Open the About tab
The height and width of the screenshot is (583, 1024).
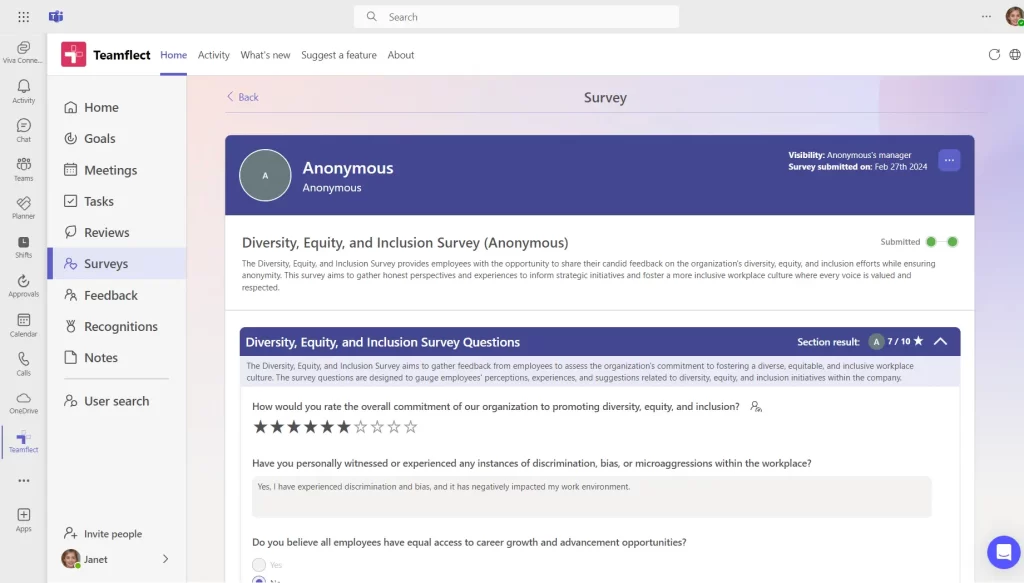coord(401,55)
